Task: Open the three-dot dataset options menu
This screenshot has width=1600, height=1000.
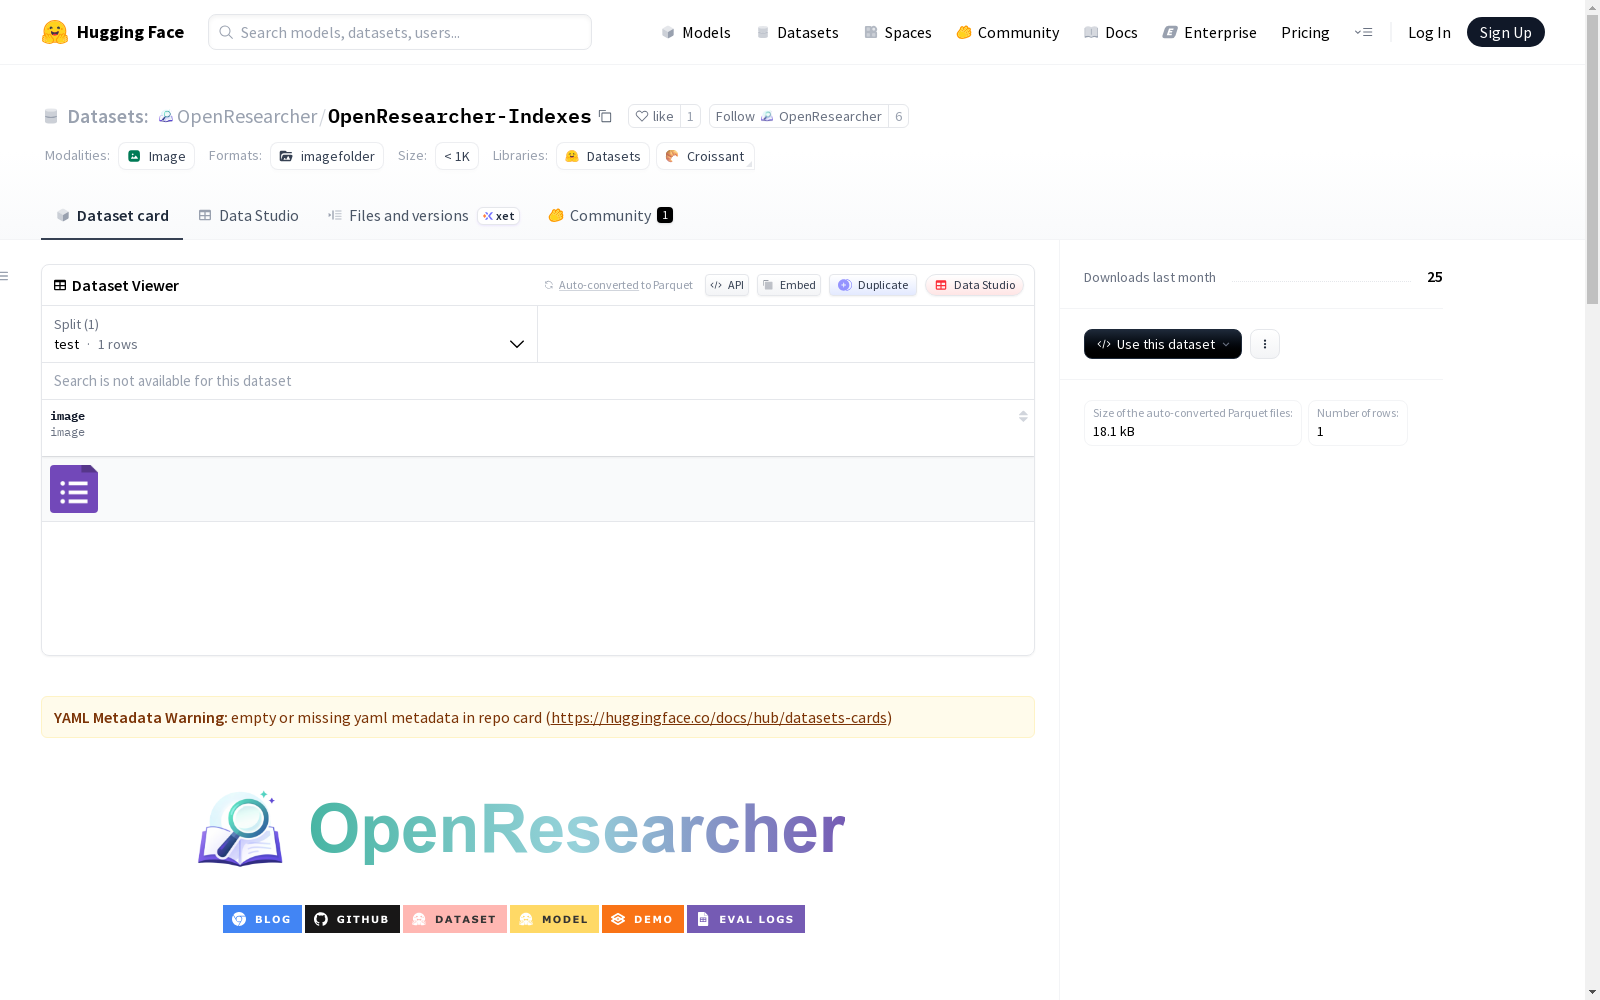Action: (x=1265, y=344)
